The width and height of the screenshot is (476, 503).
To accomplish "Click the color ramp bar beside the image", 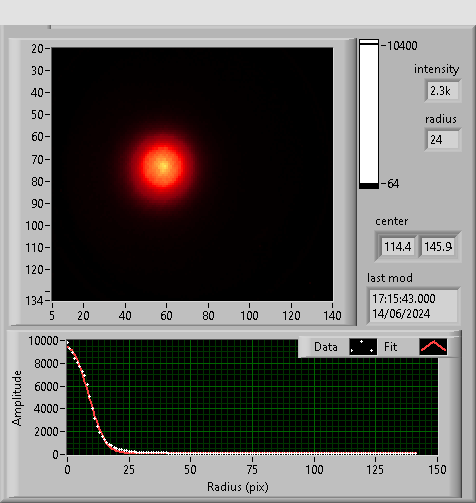I will pos(369,114).
